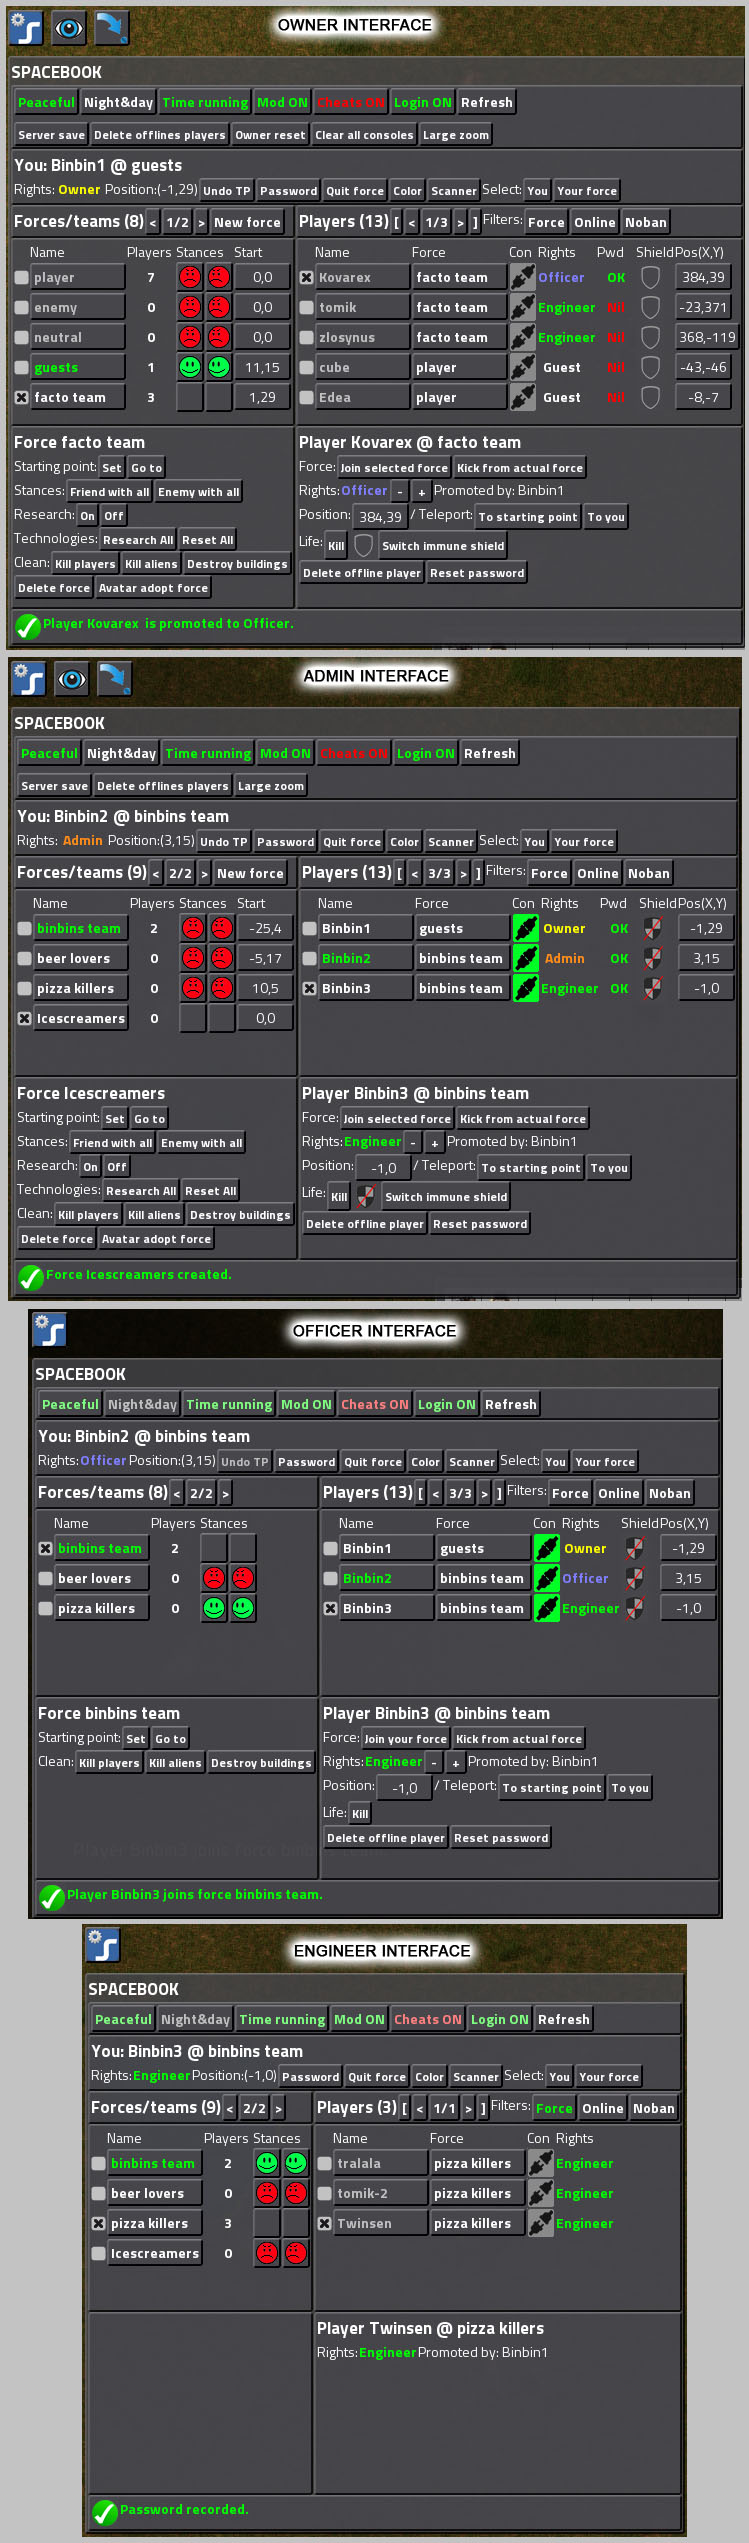This screenshot has width=749, height=2543.
Task: Uncheck the facto team force checkbox in Owner Interface
Action: (21, 397)
